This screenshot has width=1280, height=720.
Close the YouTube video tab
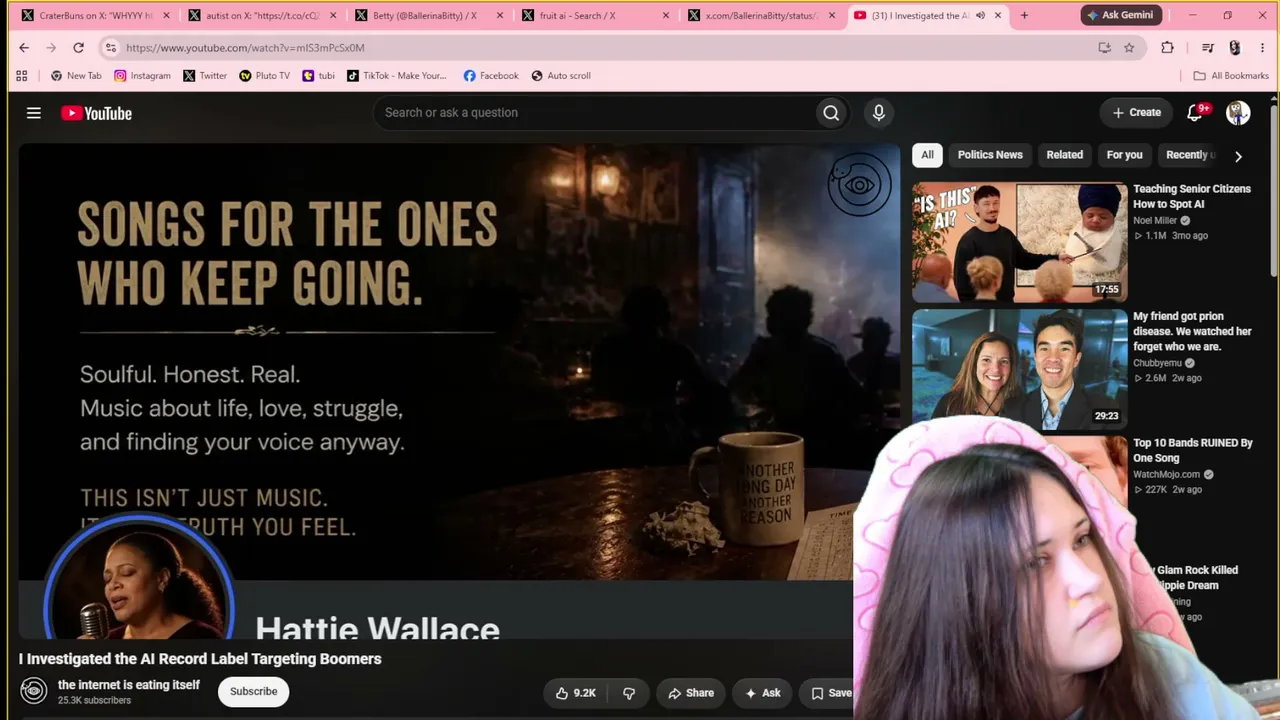[x=998, y=15]
